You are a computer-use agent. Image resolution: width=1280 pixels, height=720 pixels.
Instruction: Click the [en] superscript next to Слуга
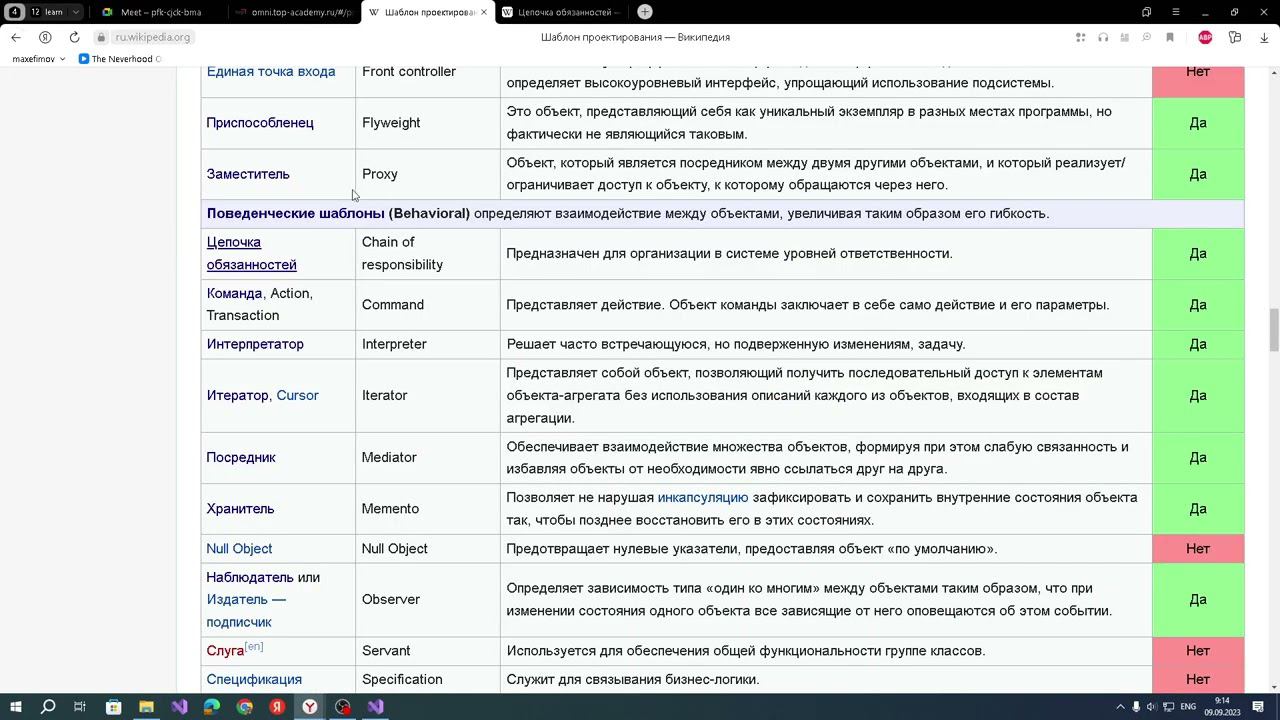[x=254, y=647]
